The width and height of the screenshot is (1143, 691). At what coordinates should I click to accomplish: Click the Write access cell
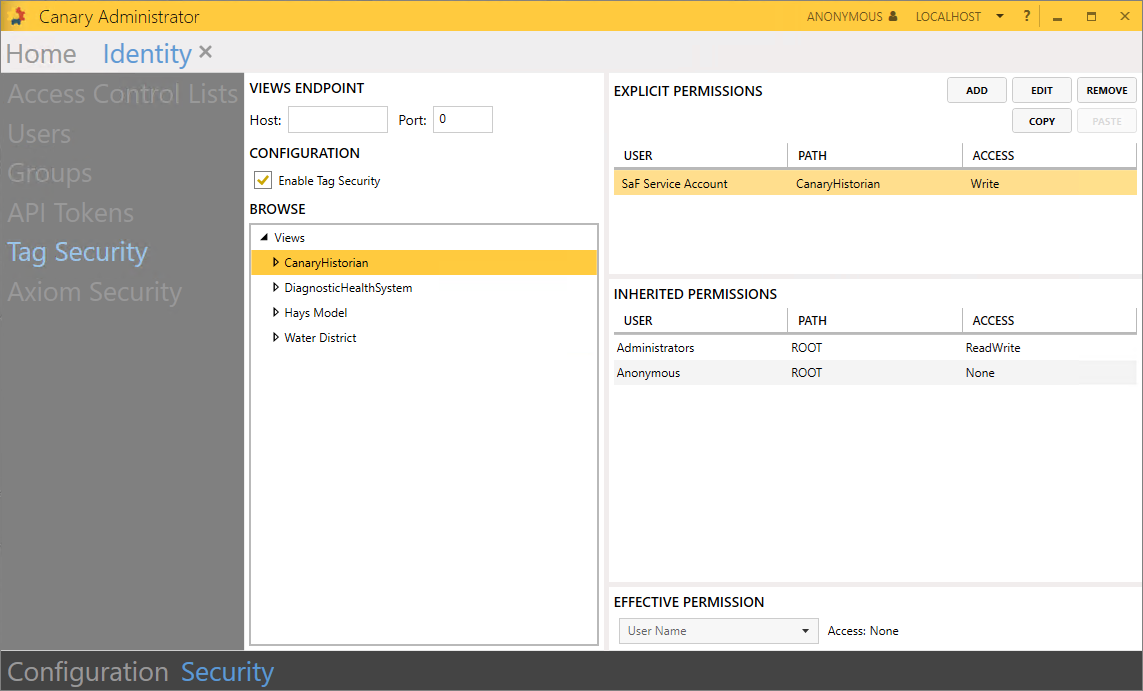[985, 184]
